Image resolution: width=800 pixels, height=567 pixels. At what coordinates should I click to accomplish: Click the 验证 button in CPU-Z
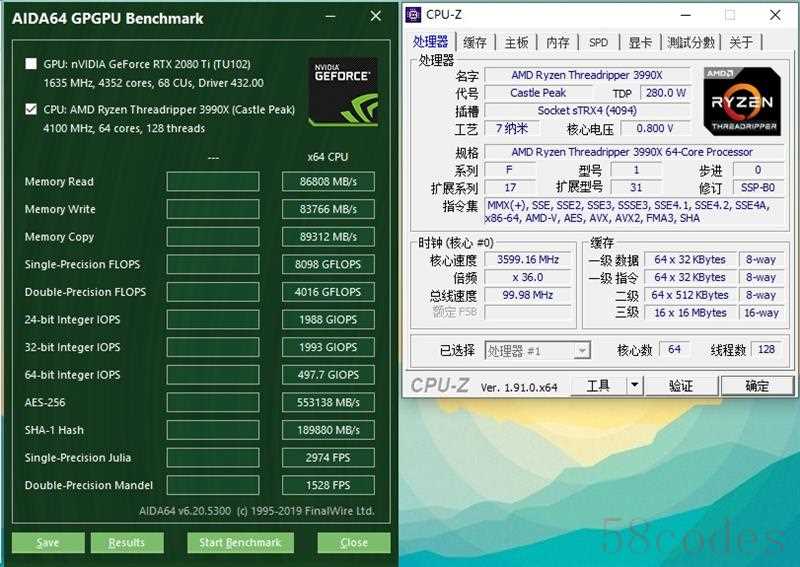pyautogui.click(x=681, y=386)
